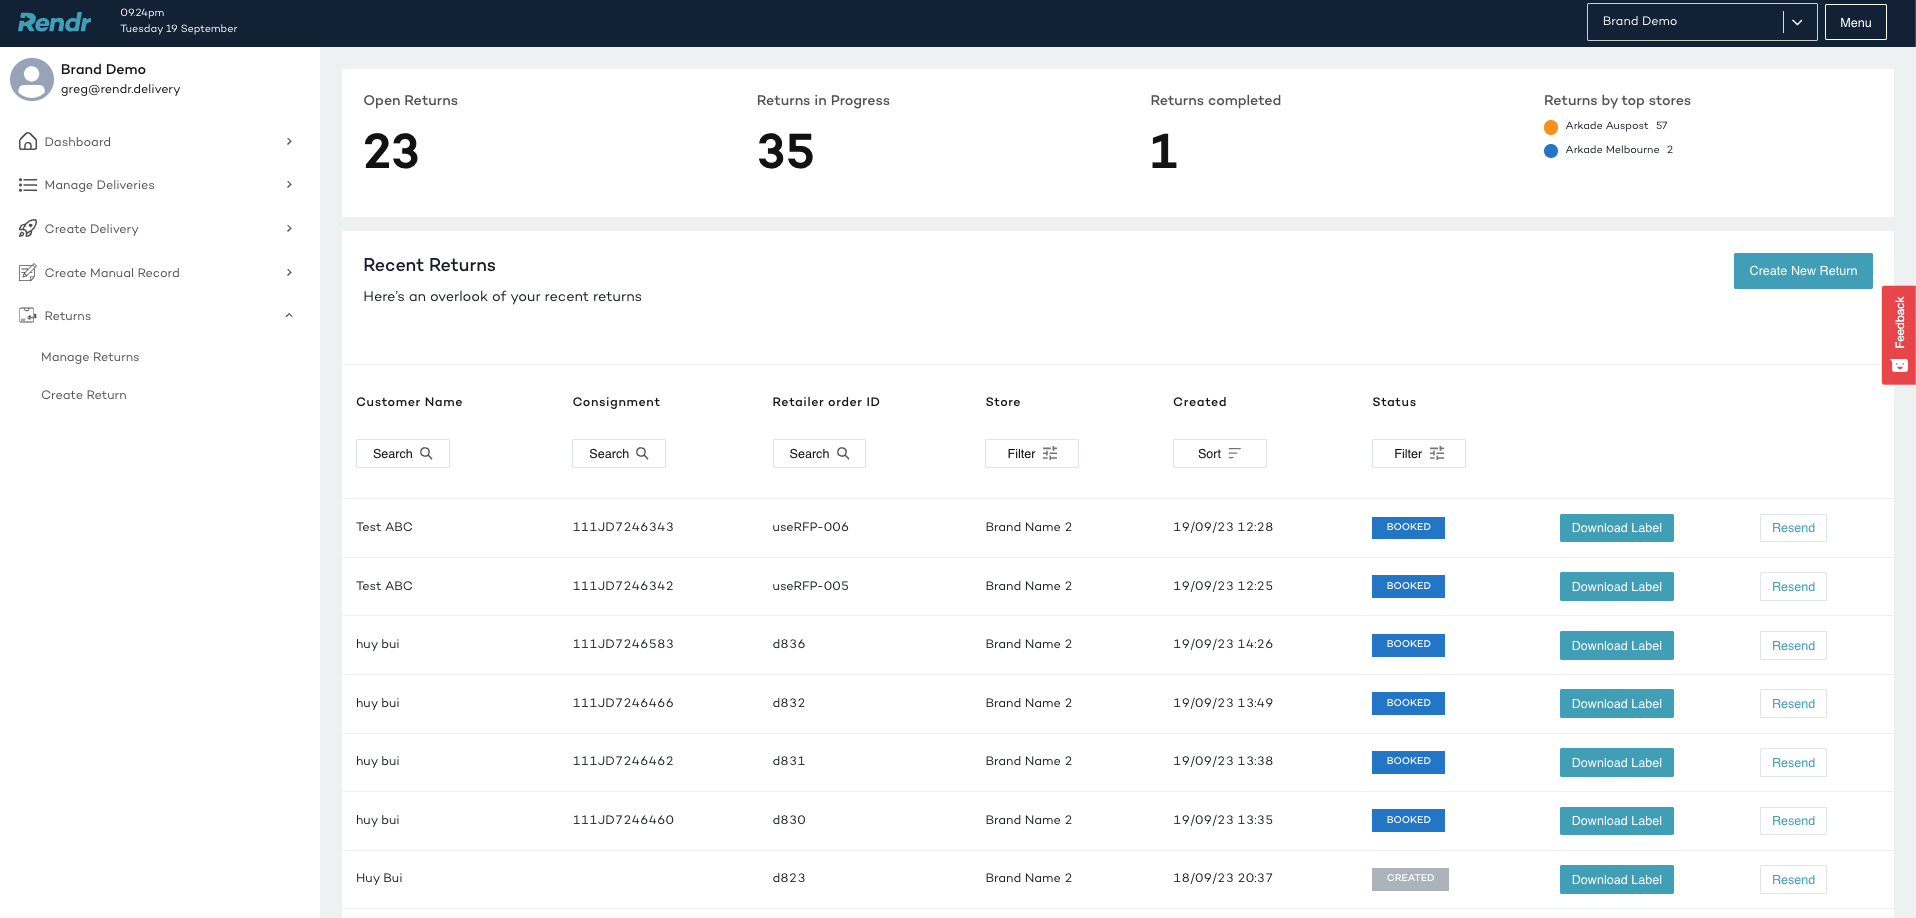
Task: Click the Create Delivery rocket icon
Action: click(x=28, y=228)
